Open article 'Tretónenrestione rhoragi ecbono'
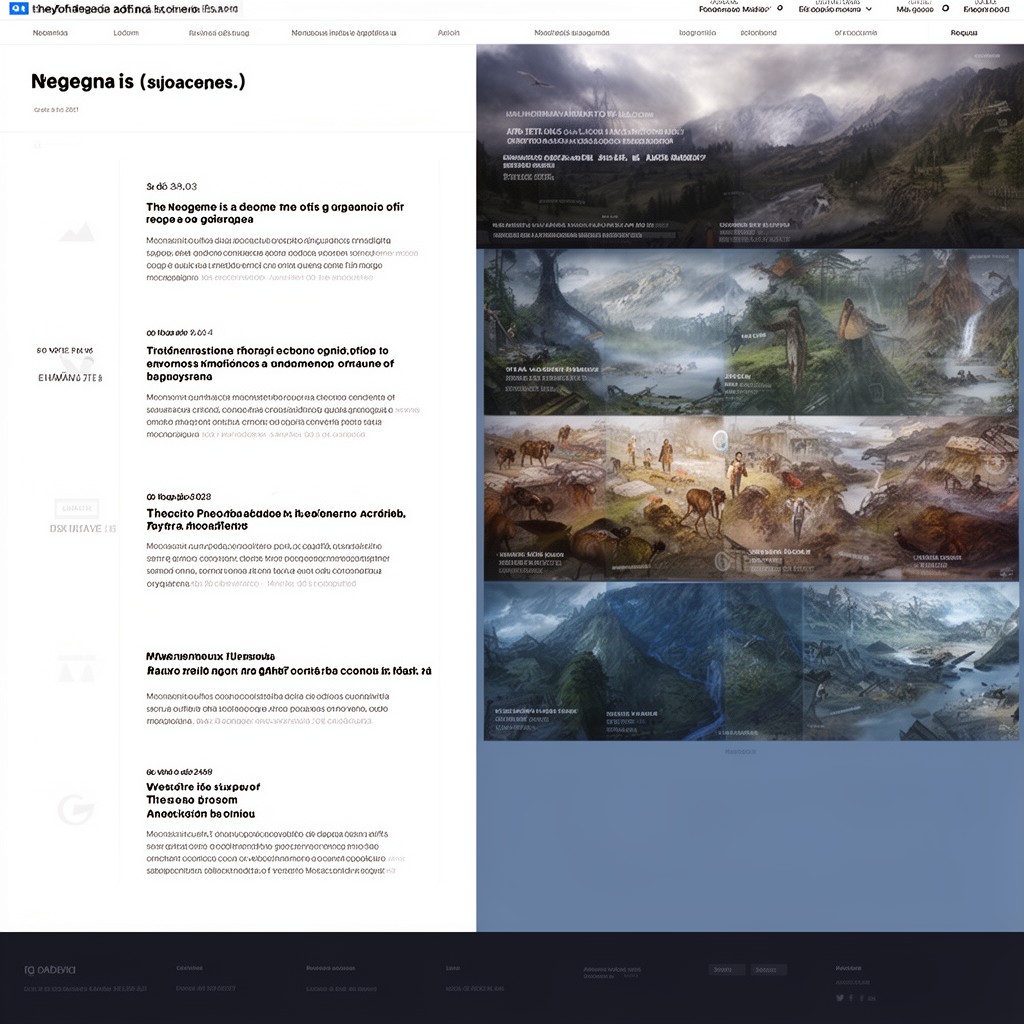Image resolution: width=1024 pixels, height=1024 pixels. click(x=270, y=363)
